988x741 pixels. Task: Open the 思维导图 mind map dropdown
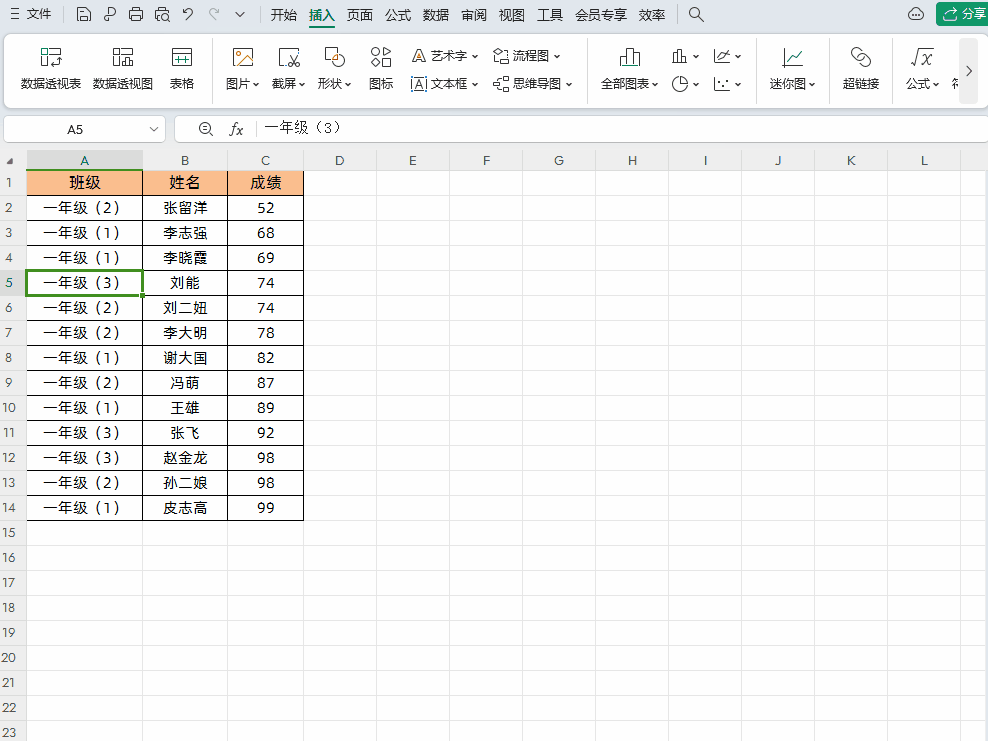click(x=532, y=84)
